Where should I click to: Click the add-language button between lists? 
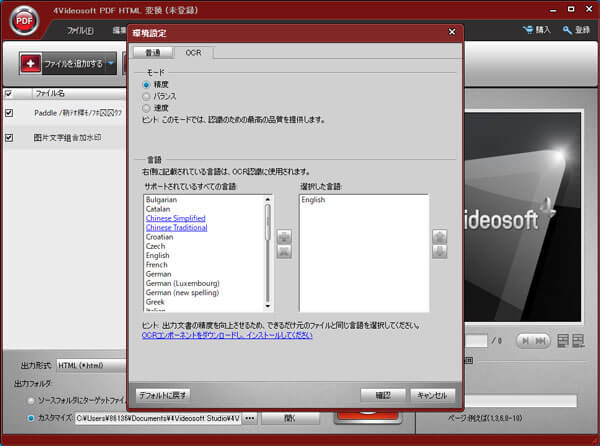tap(284, 237)
